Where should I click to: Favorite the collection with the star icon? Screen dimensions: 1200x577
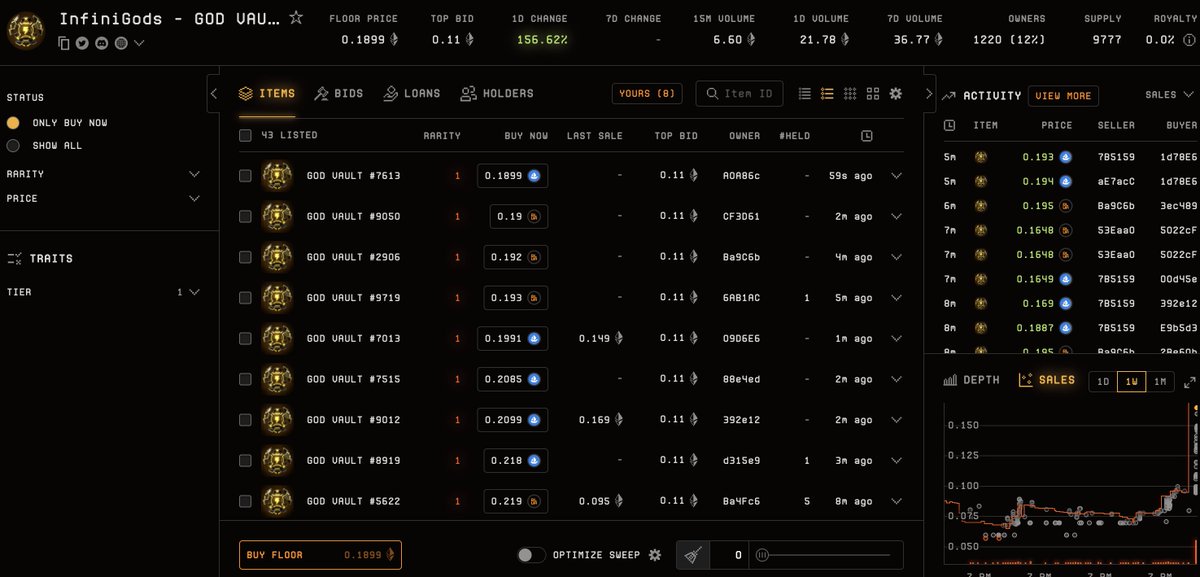pyautogui.click(x=296, y=17)
